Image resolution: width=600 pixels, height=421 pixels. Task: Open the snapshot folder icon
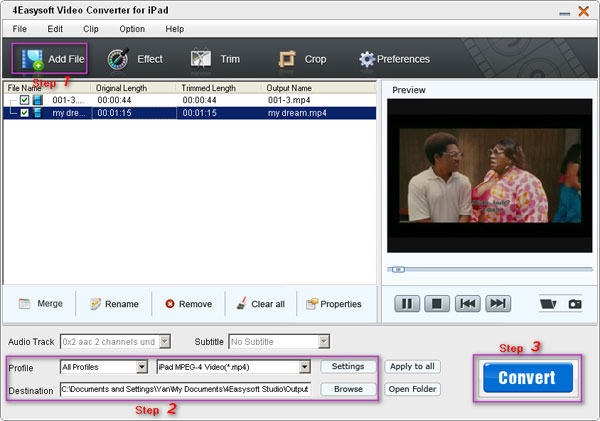coord(548,304)
